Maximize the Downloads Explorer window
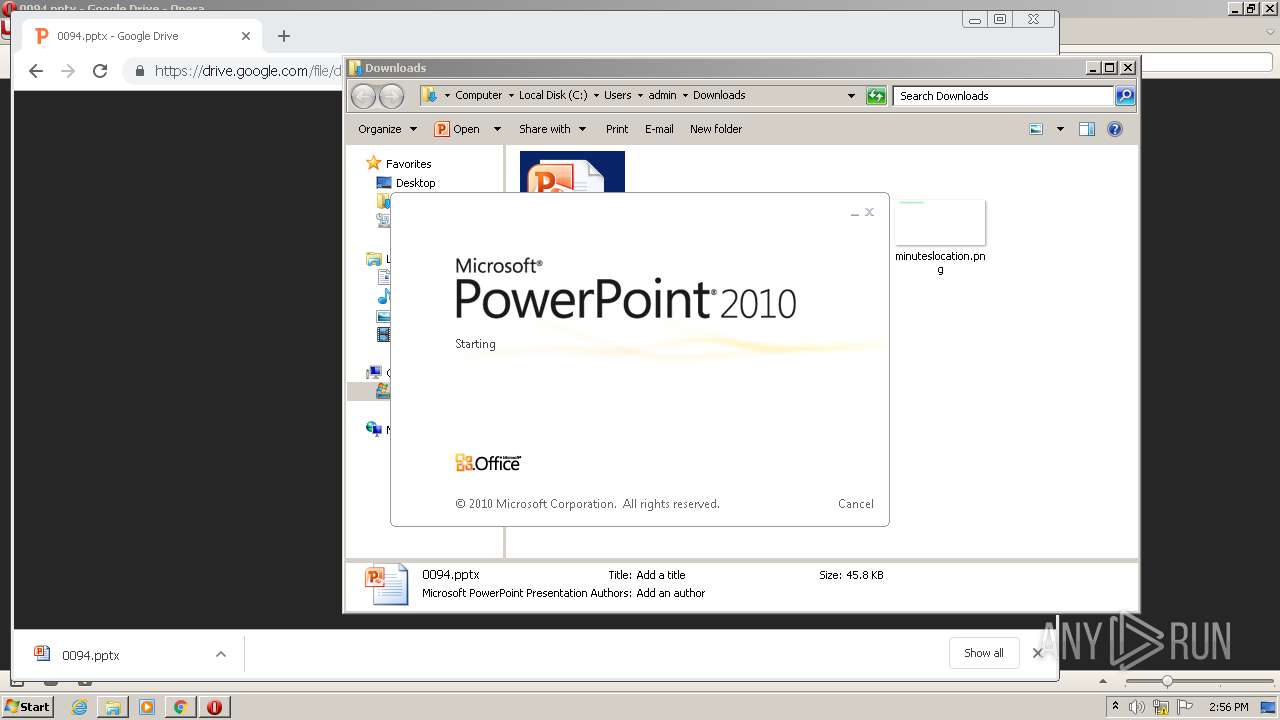This screenshot has height=720, width=1280. coord(1110,68)
